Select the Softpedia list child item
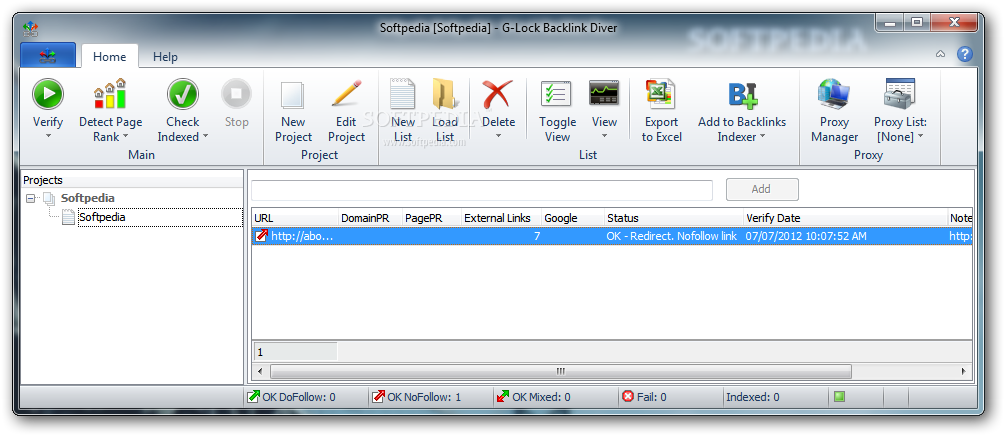 coord(102,217)
